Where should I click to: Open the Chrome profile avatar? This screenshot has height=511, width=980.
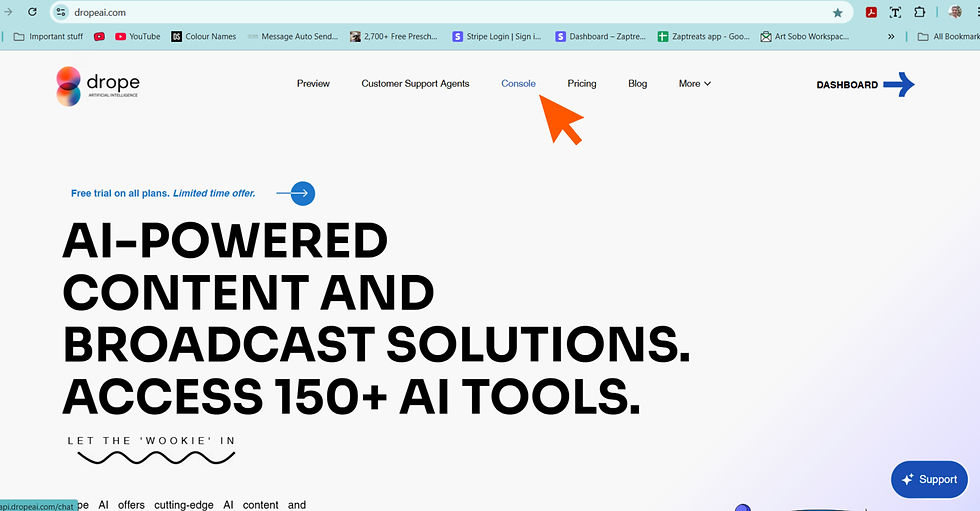click(955, 12)
